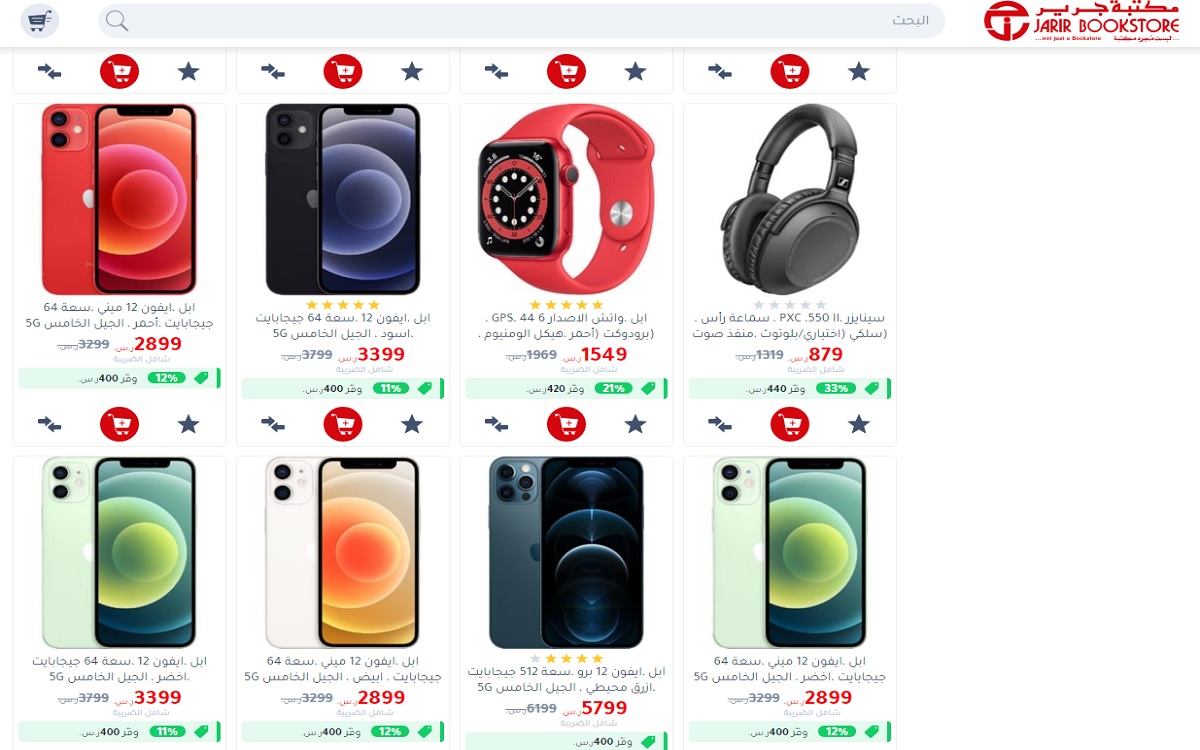Add red iPhone 12 mini to cart
Viewport: 1200px width, 750px height.
point(120,425)
